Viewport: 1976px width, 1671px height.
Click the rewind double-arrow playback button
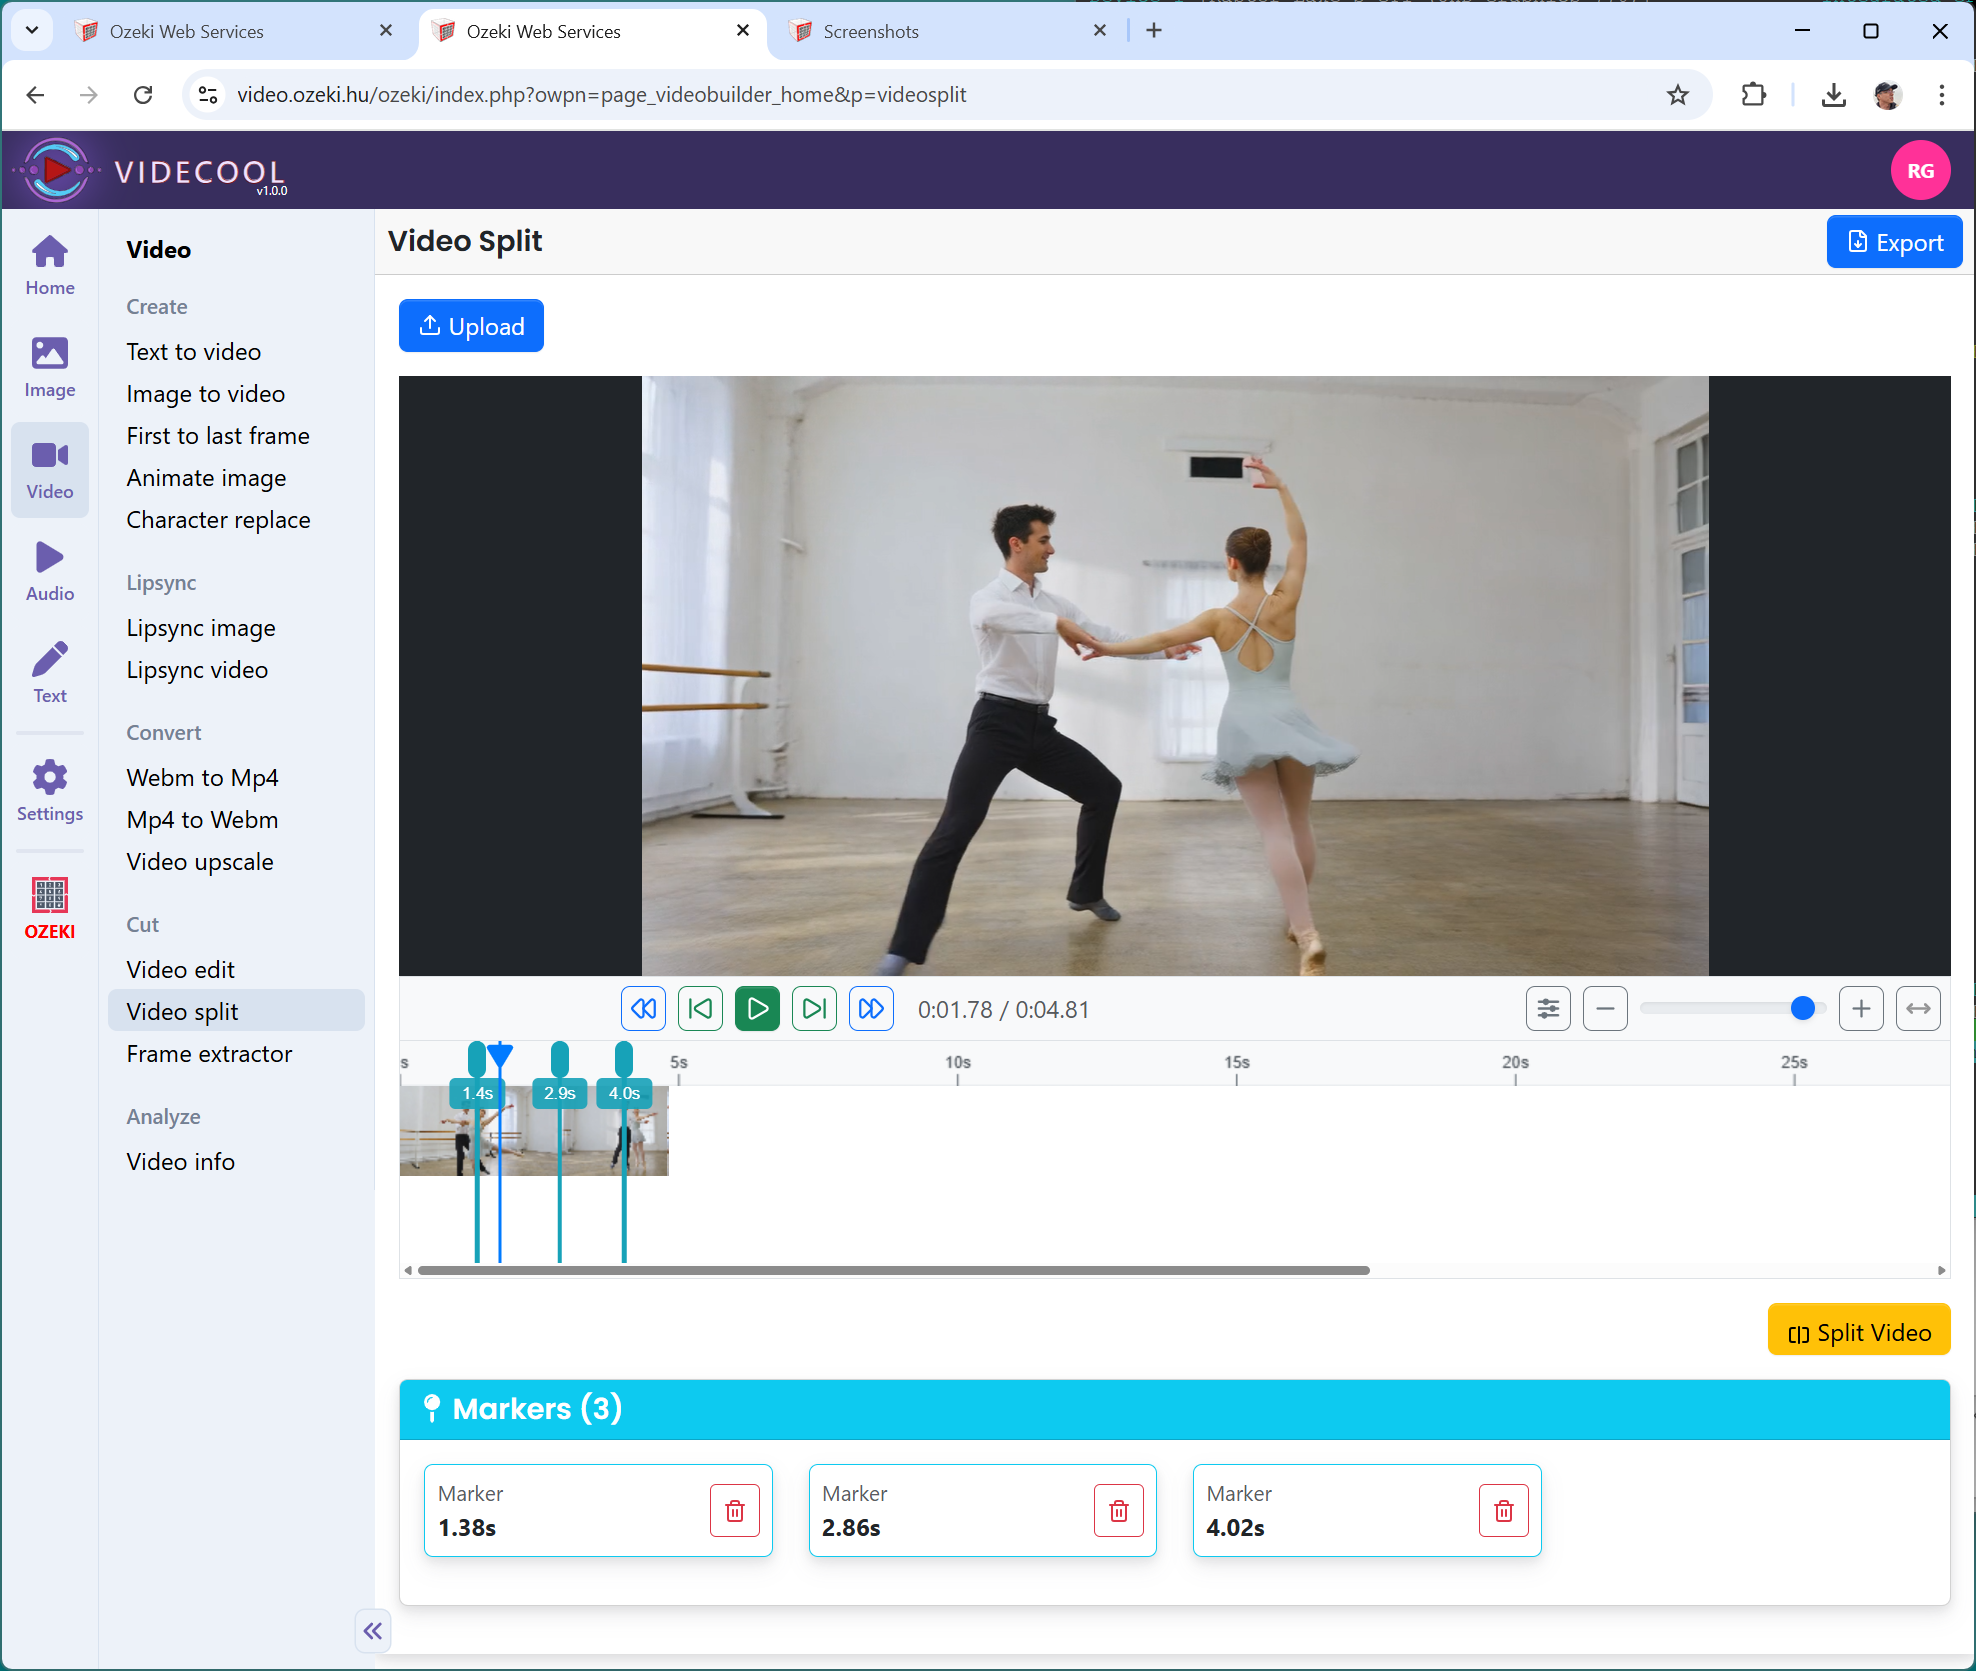(643, 1009)
